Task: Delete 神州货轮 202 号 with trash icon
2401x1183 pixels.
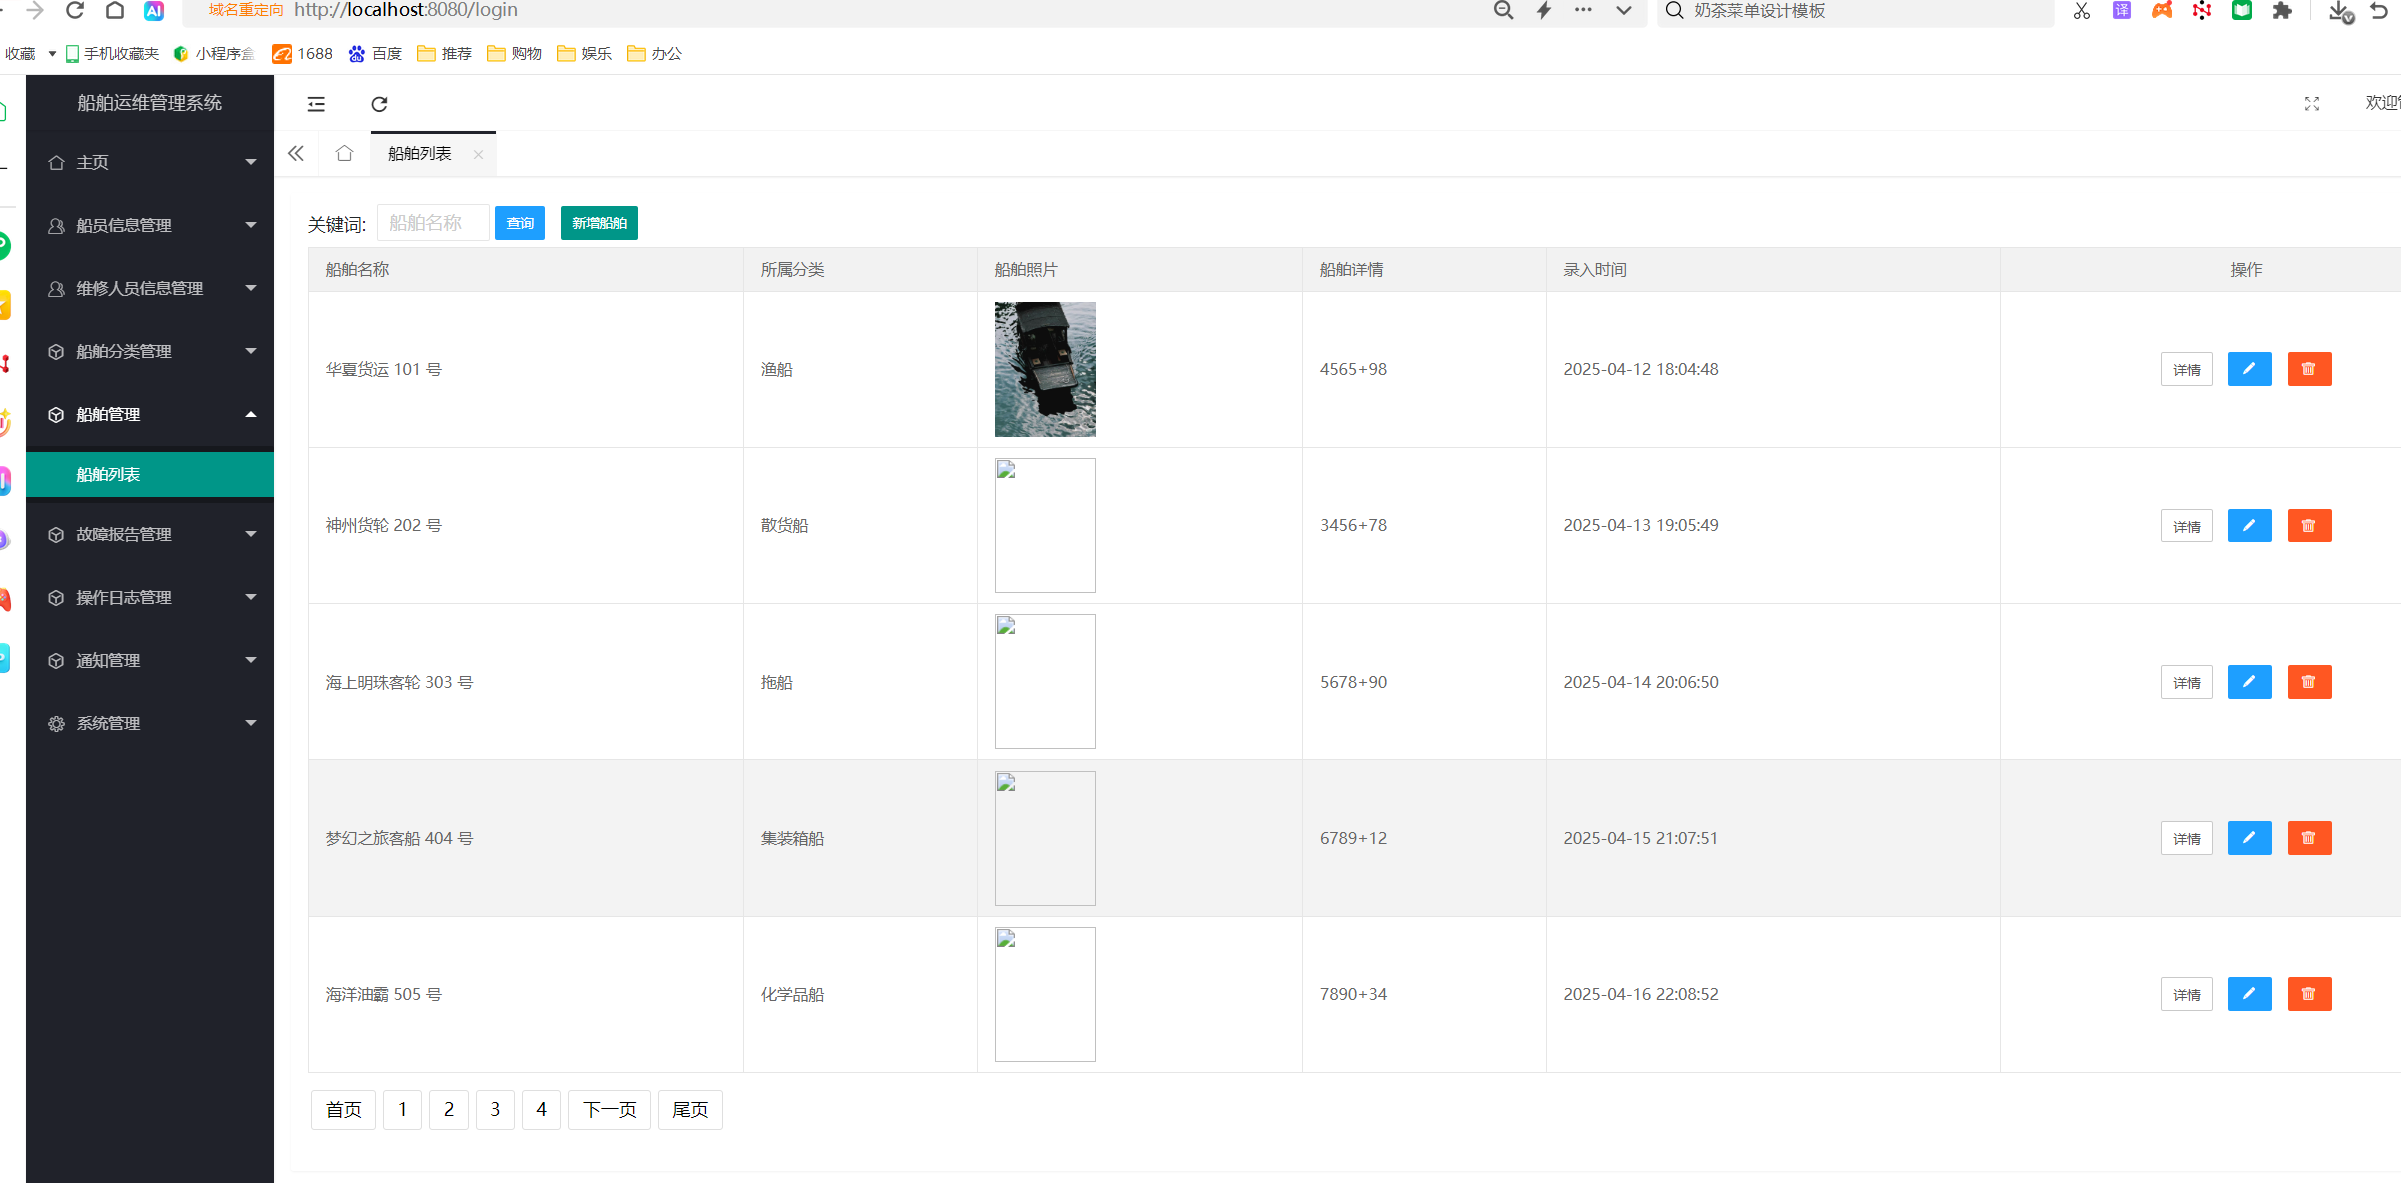Action: click(x=2309, y=526)
